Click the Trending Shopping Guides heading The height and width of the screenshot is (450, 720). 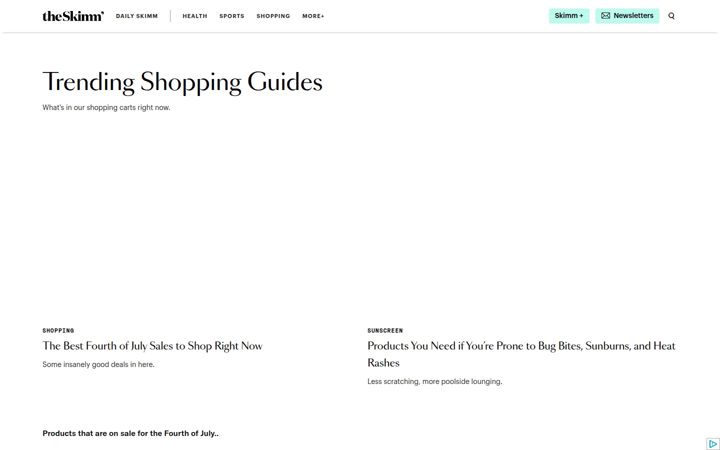[x=182, y=82]
